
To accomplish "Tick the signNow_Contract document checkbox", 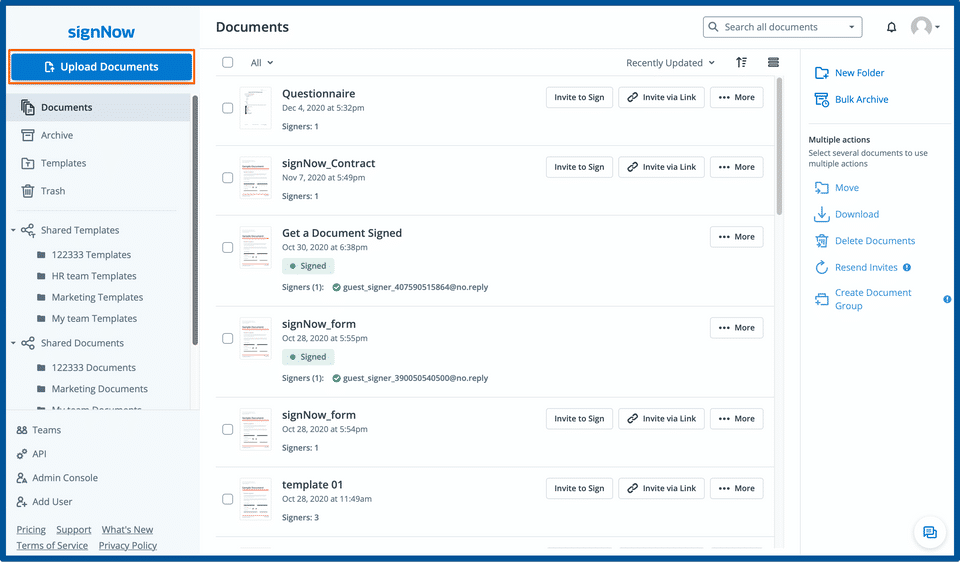I will 228,178.
